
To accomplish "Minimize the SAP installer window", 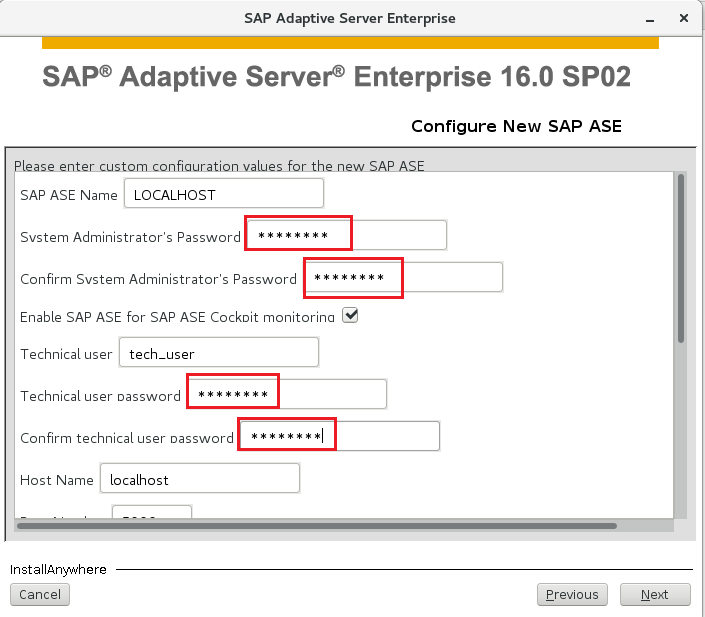I will (650, 19).
